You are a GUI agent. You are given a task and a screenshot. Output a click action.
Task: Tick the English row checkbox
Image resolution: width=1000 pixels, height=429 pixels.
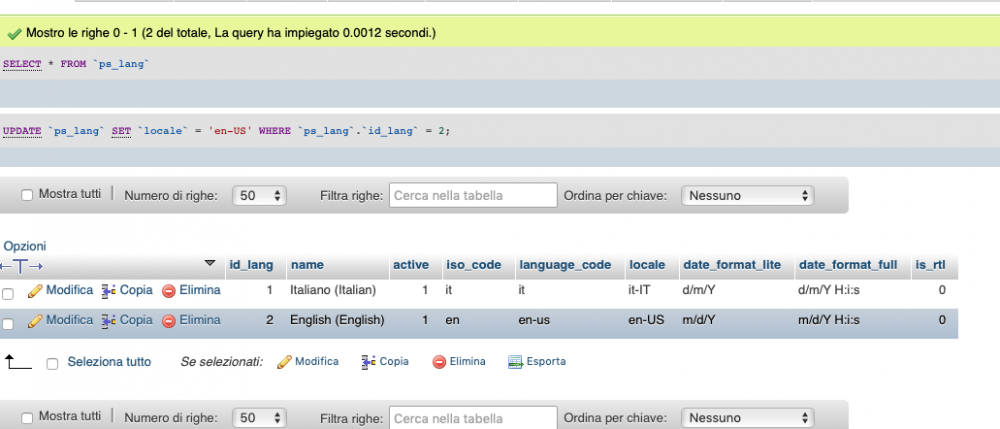click(x=8, y=324)
